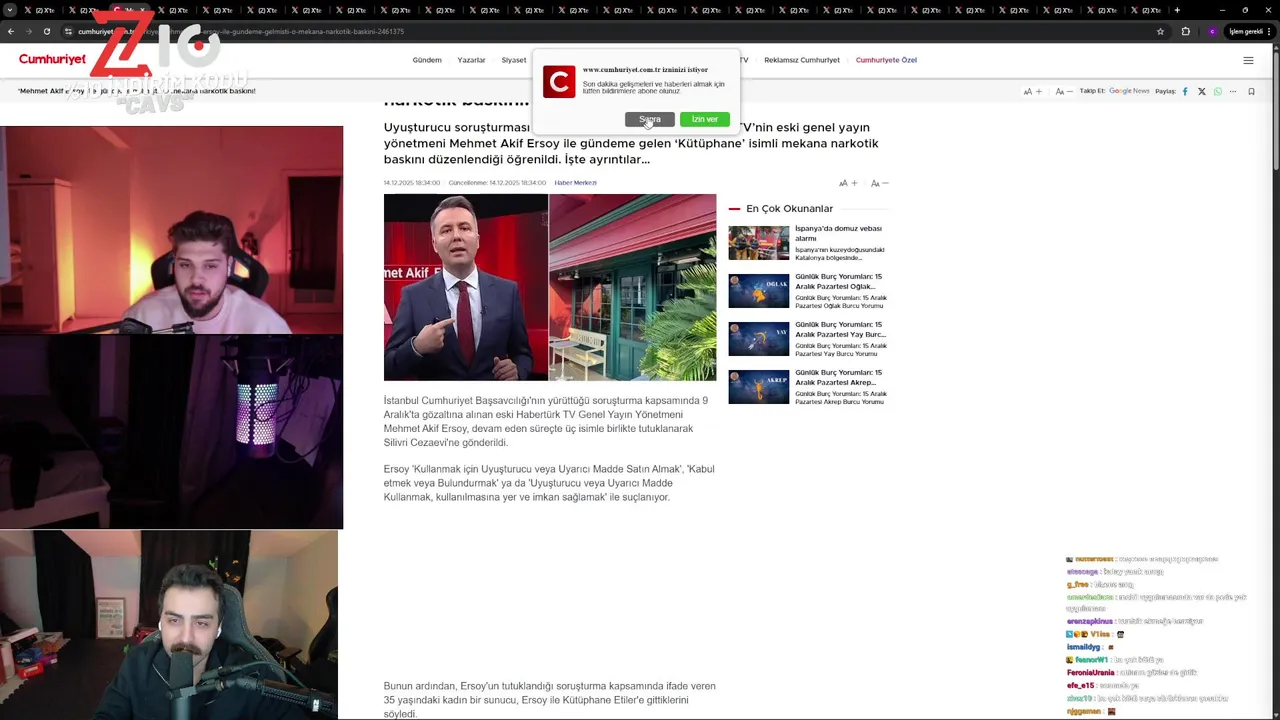Share the article via WhatsApp
The height and width of the screenshot is (720, 1280).
pos(1217,91)
